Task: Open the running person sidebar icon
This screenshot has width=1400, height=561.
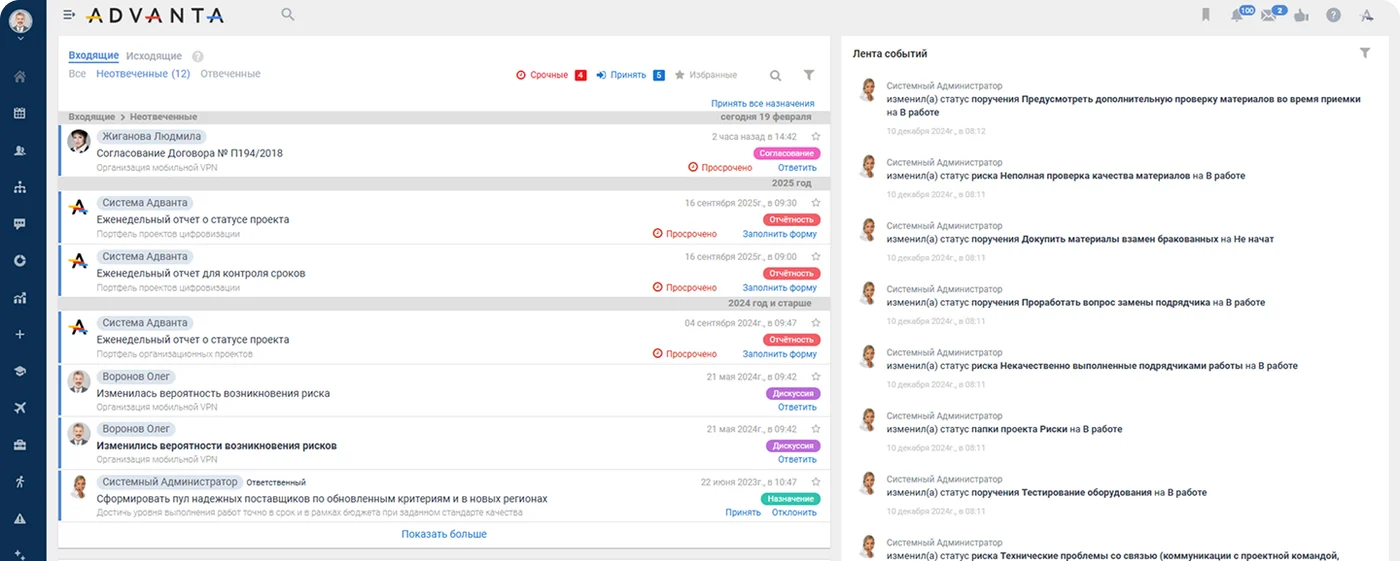Action: (19, 481)
